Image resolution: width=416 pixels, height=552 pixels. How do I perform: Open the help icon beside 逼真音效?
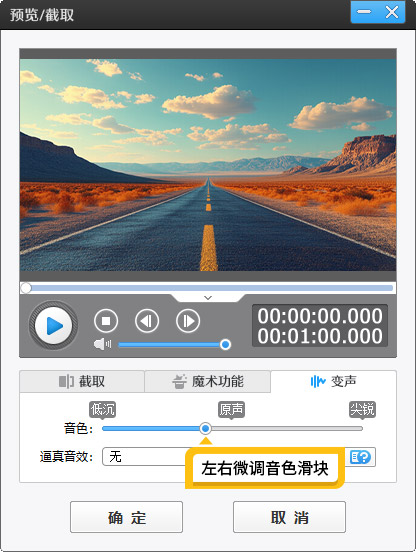tap(360, 457)
